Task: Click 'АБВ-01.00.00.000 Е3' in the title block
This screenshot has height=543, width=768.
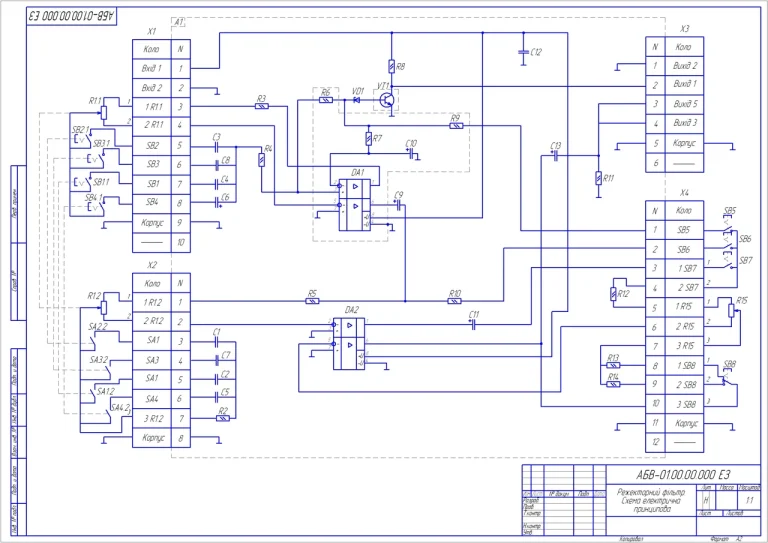Action: [683, 474]
